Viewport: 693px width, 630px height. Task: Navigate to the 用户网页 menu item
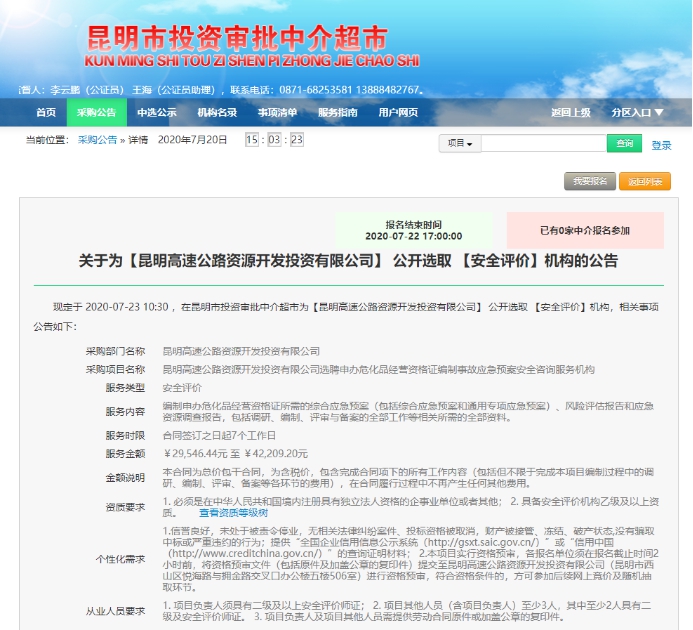[x=398, y=112]
